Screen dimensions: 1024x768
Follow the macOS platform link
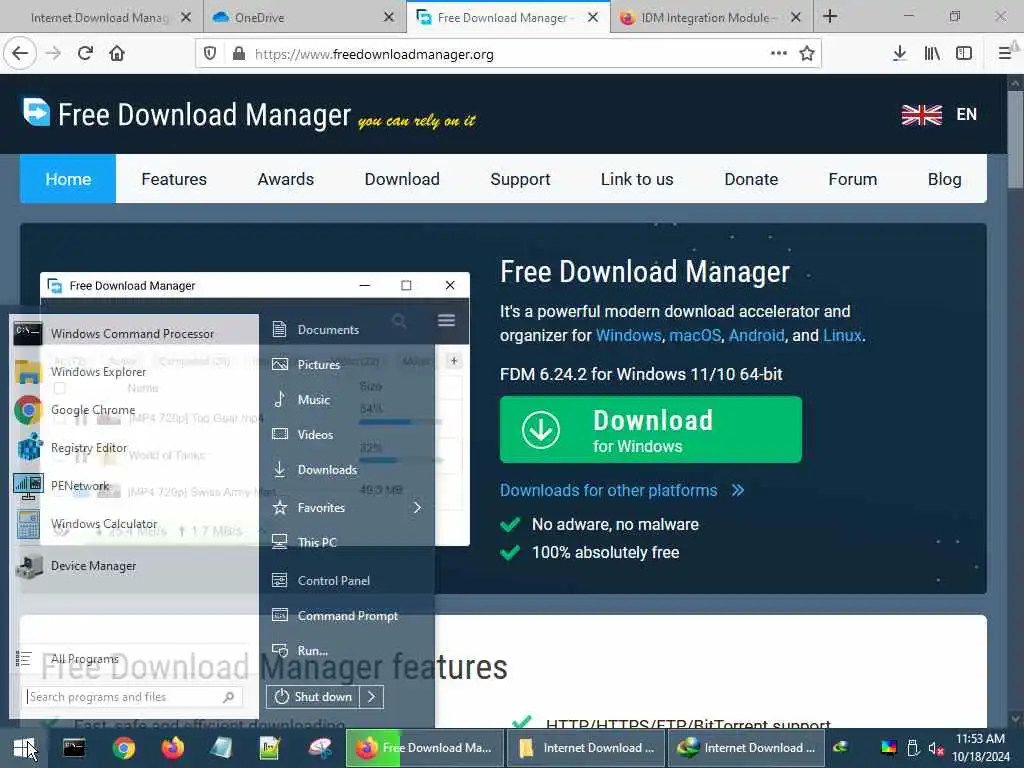click(x=695, y=336)
